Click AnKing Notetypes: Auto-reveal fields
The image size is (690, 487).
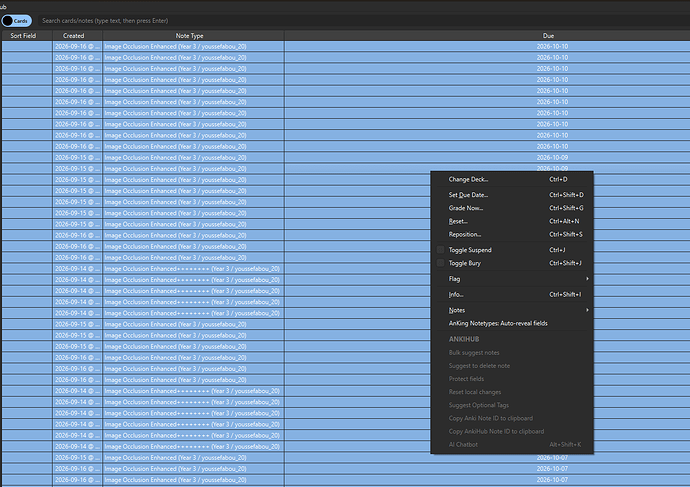coord(512,323)
